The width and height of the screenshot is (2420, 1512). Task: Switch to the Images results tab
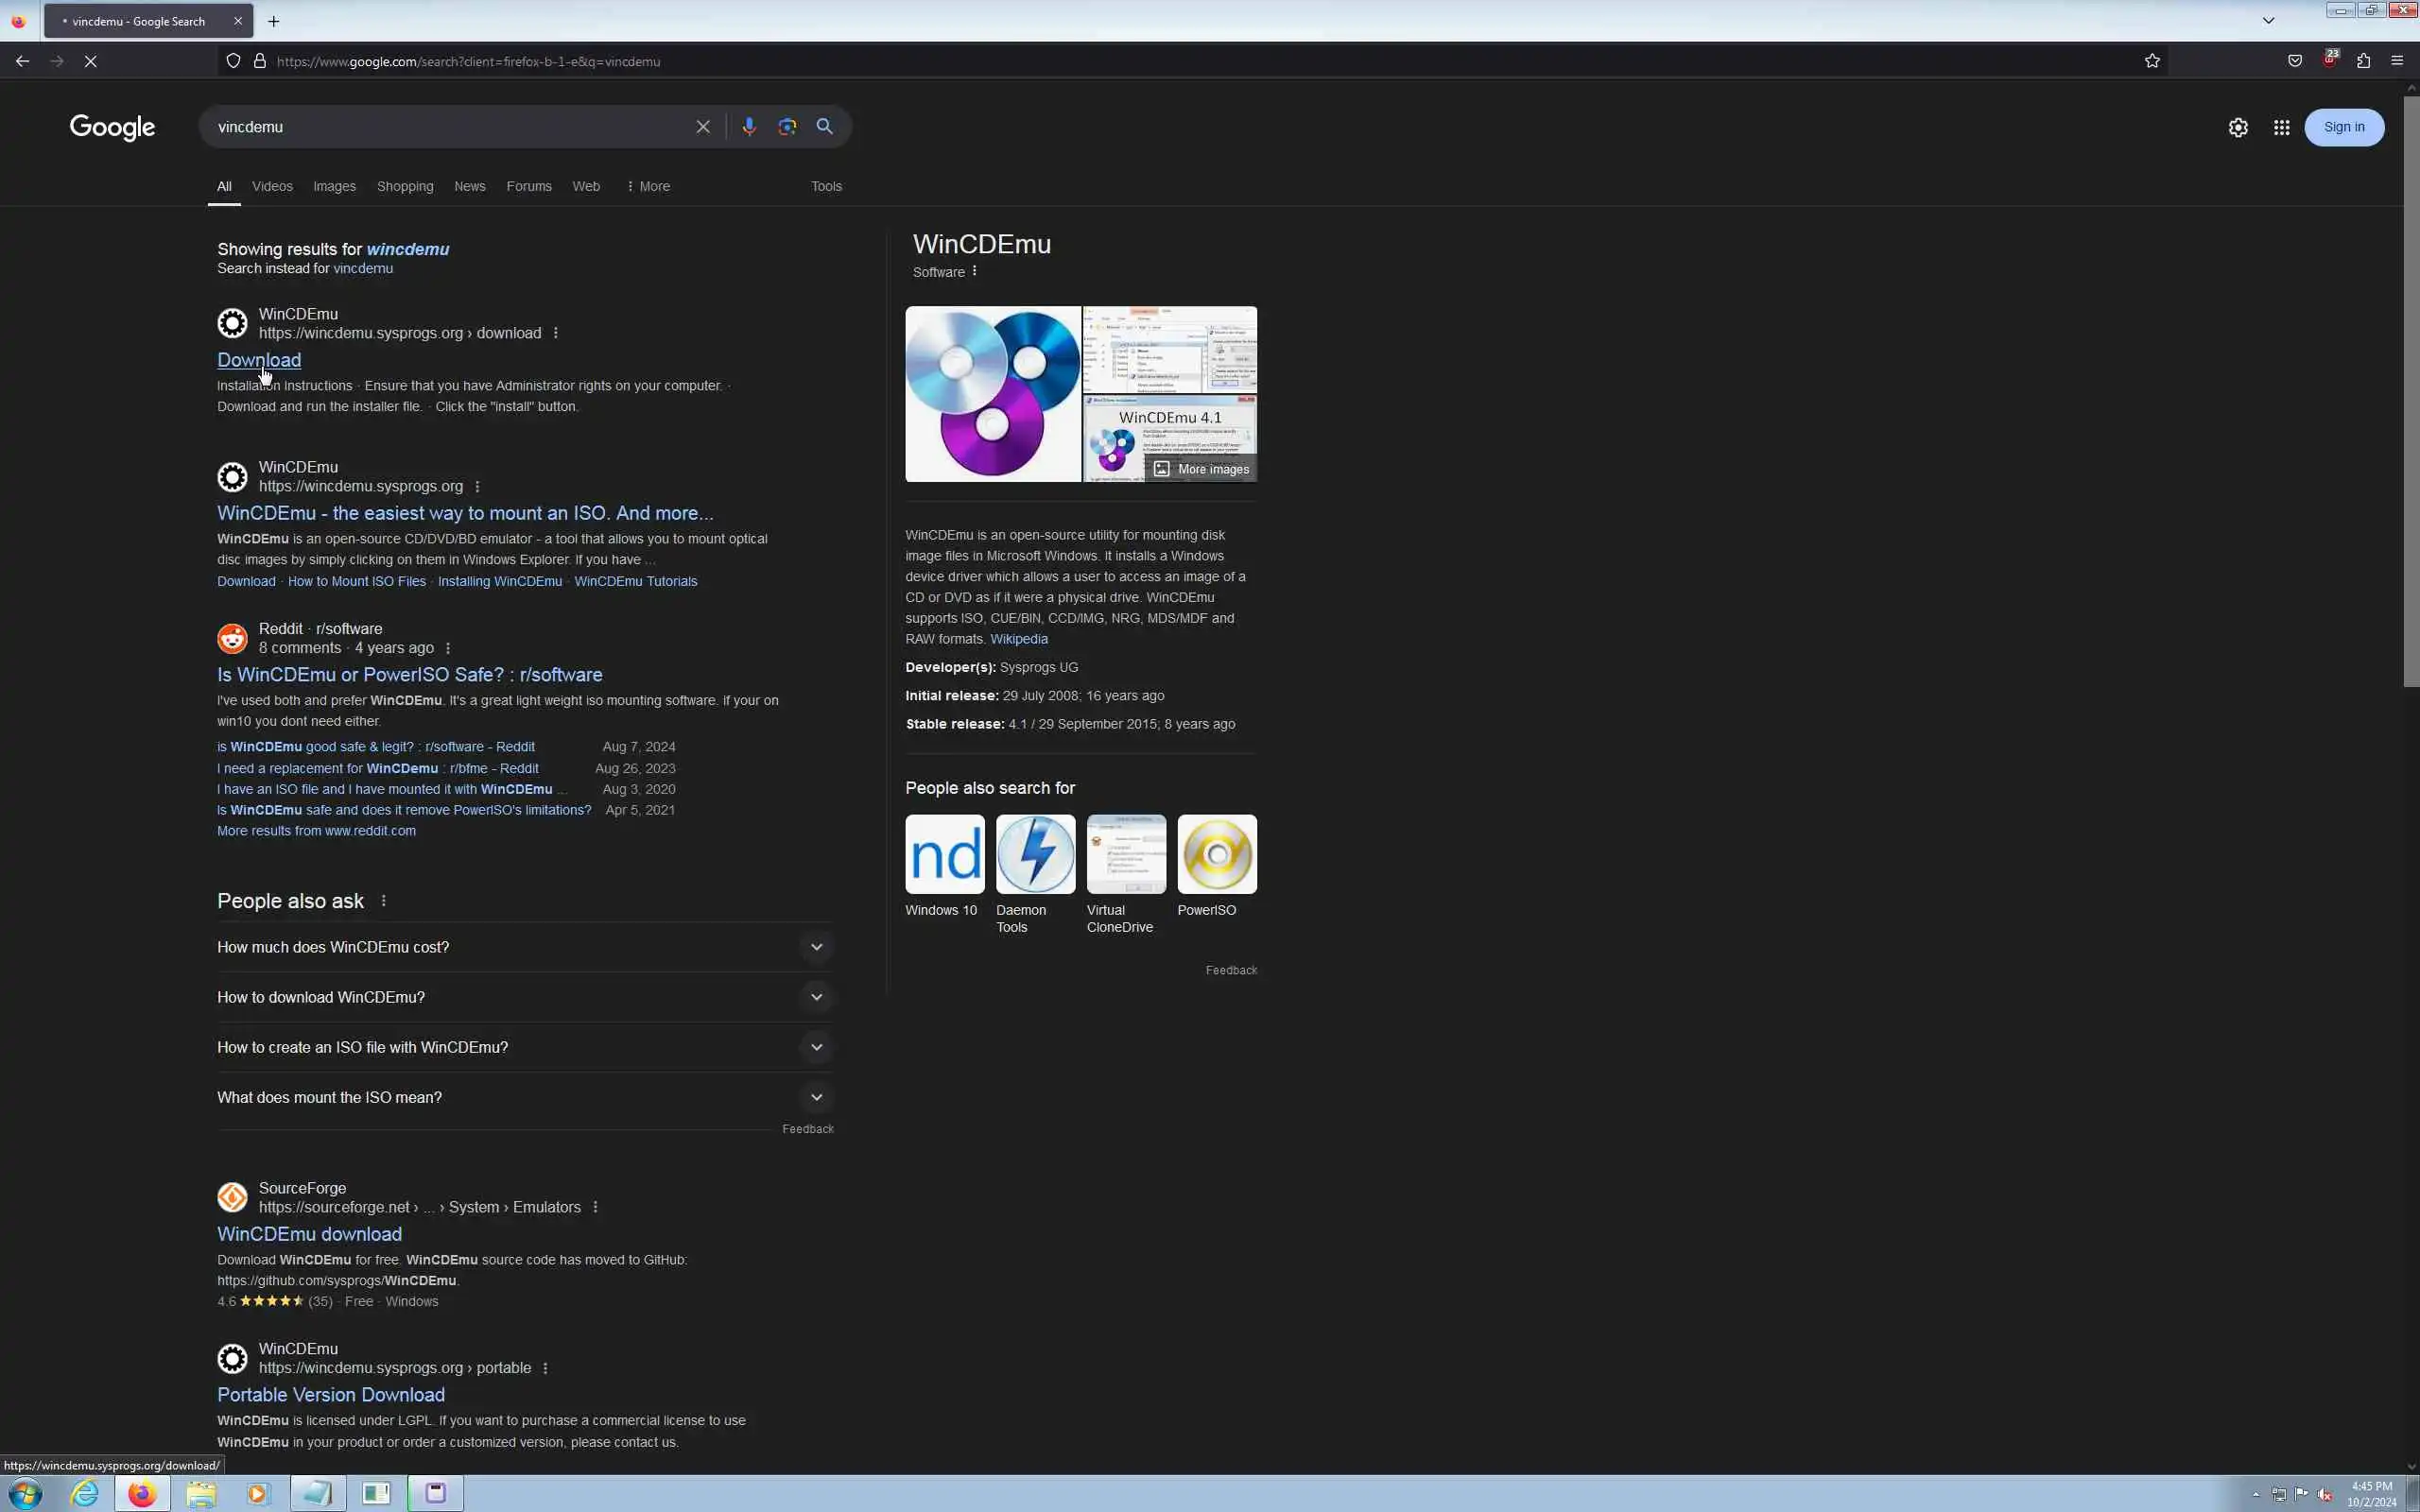(x=334, y=186)
